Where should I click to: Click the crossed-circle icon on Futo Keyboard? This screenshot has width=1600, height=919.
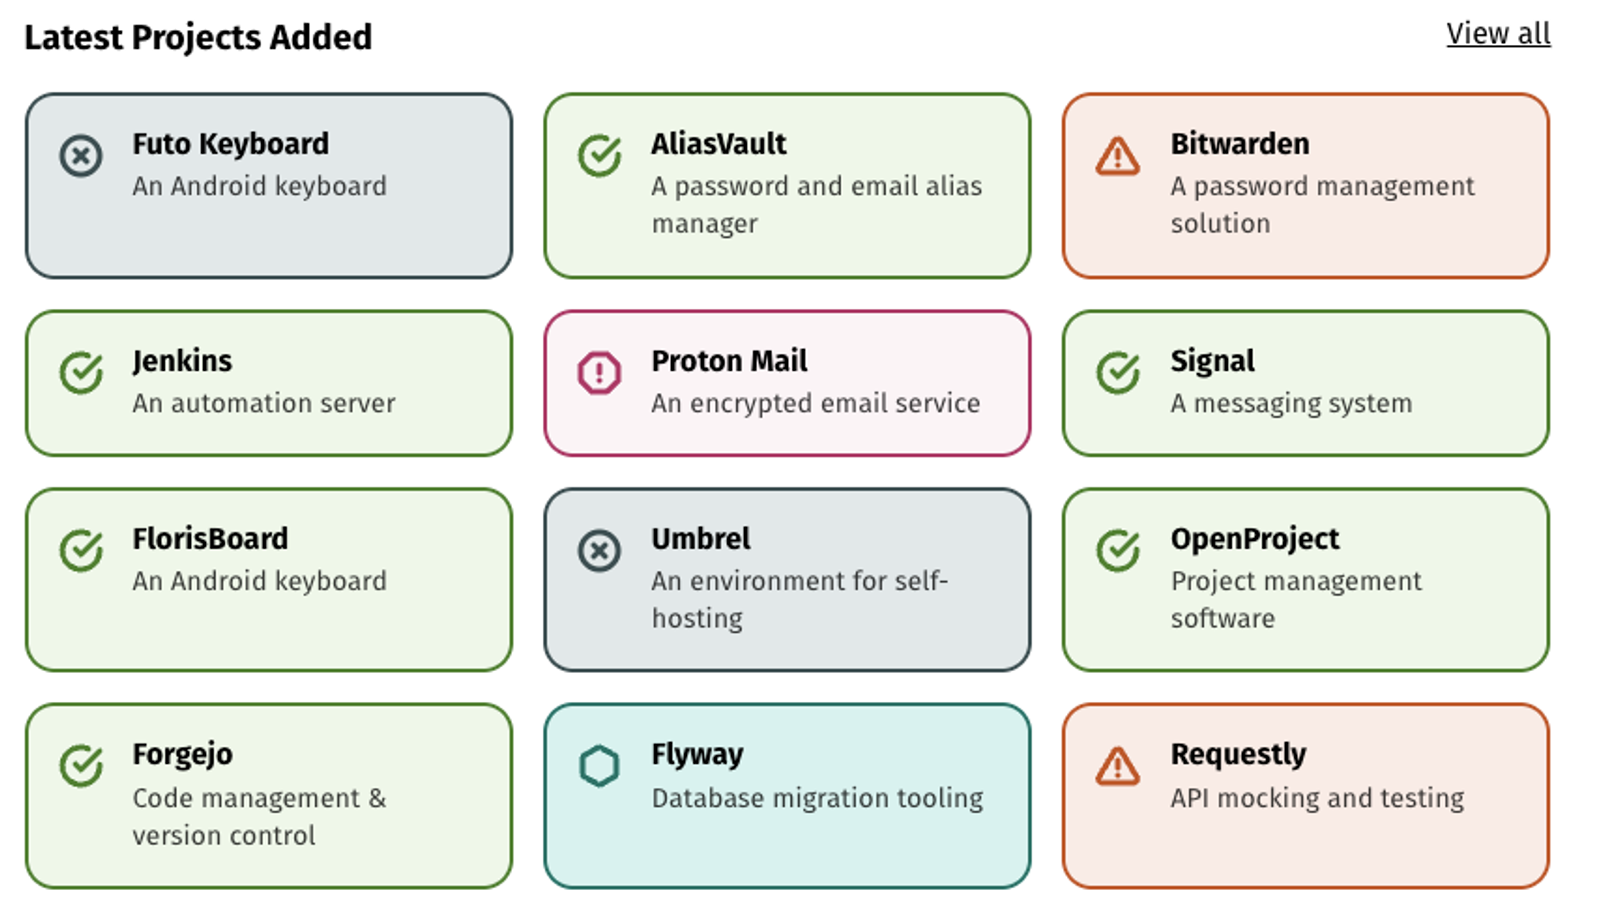[81, 156]
